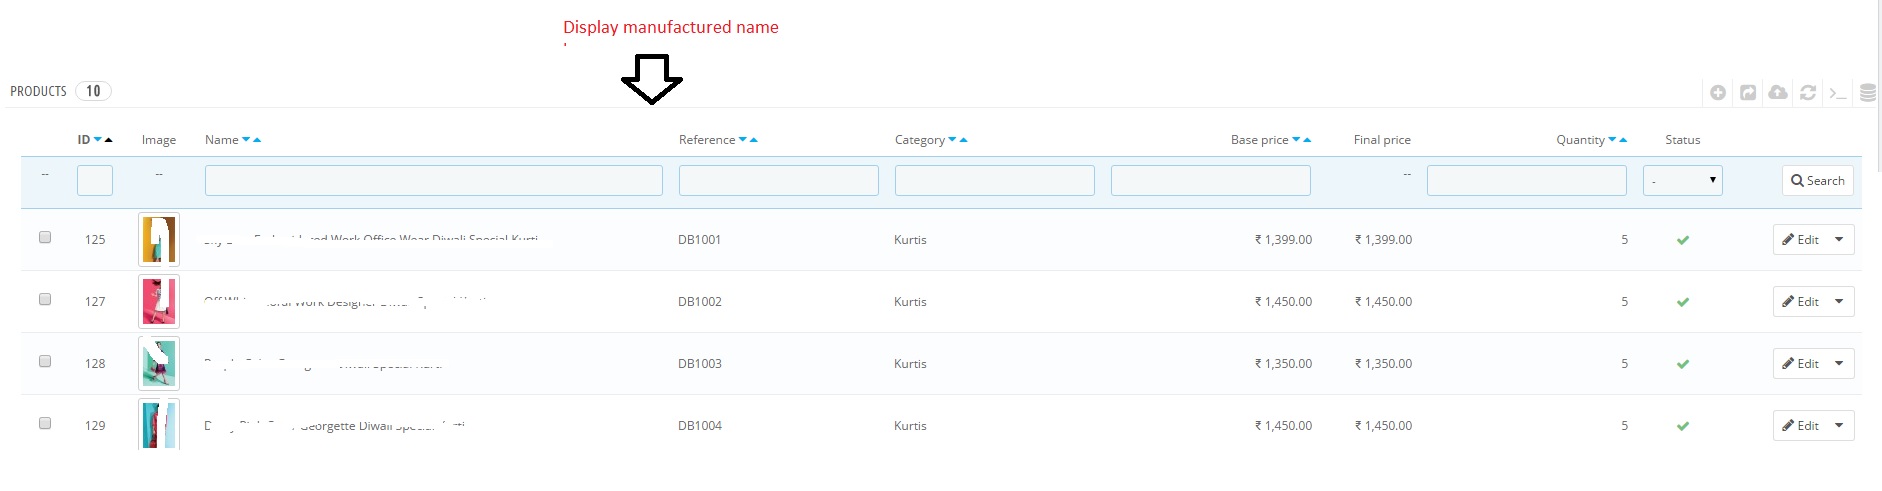Screen dimensions: 1882x491
Task: Check the row checkbox for product 129
Action: (x=45, y=424)
